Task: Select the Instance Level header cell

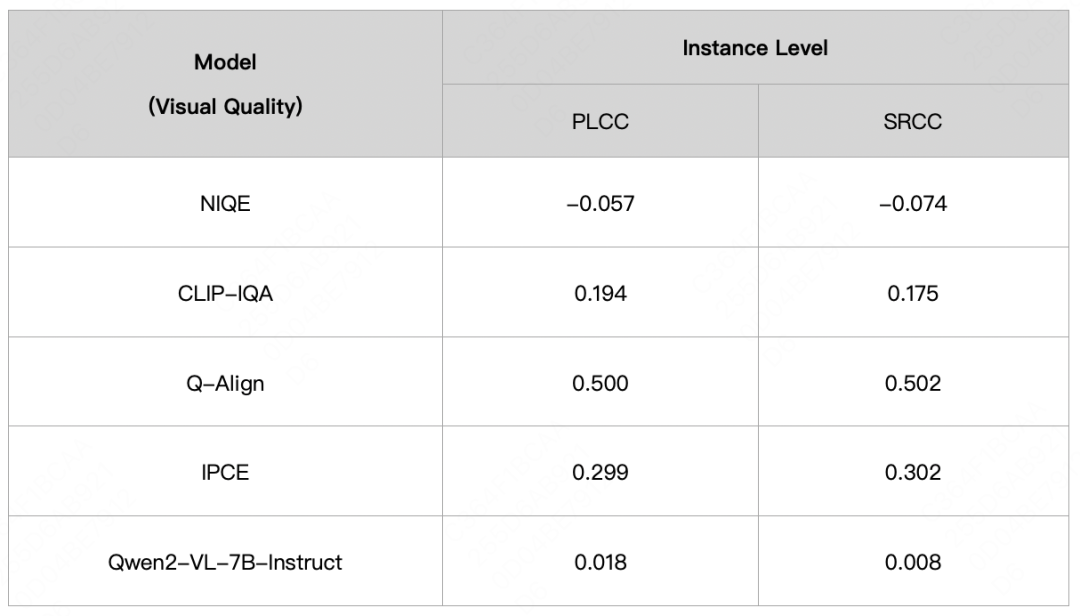Action: (x=756, y=48)
